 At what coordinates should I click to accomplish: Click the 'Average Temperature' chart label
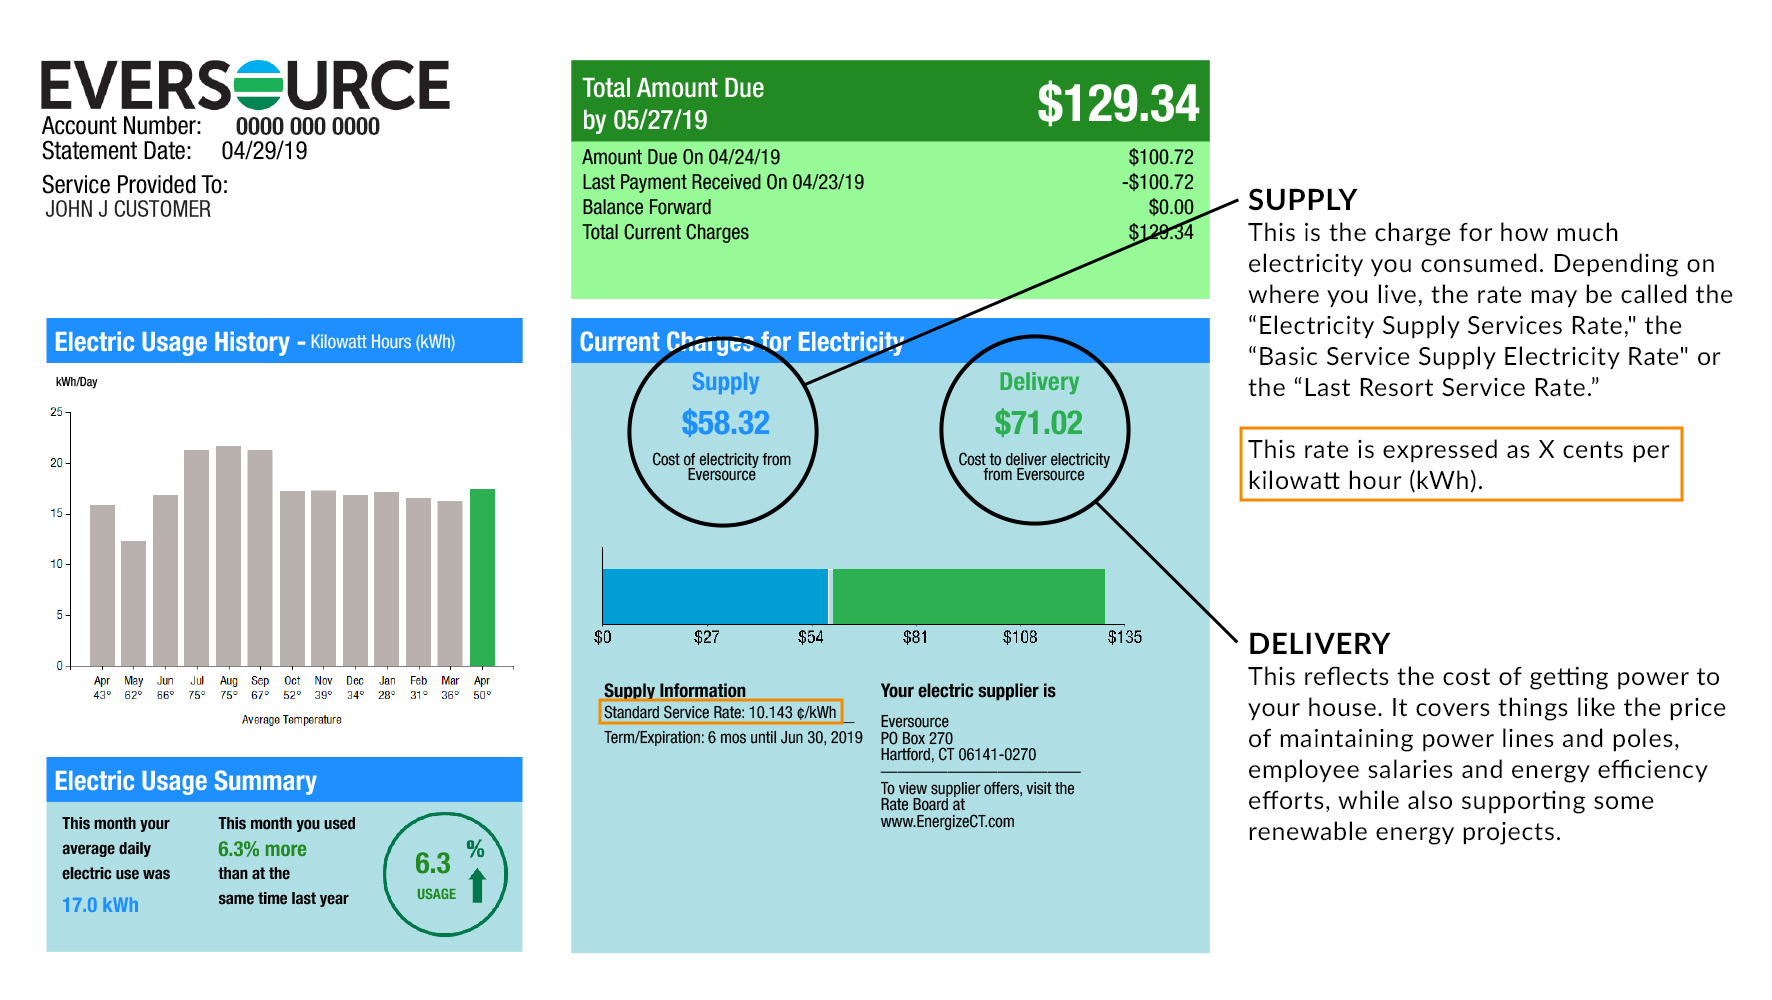[291, 720]
